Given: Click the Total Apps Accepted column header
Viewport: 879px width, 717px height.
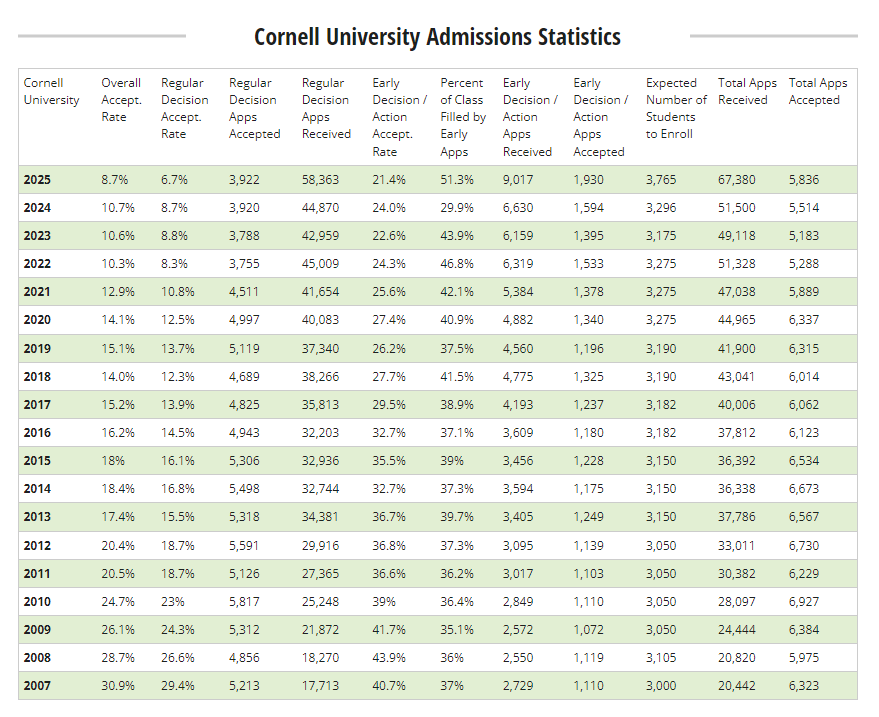Looking at the screenshot, I should (x=817, y=91).
